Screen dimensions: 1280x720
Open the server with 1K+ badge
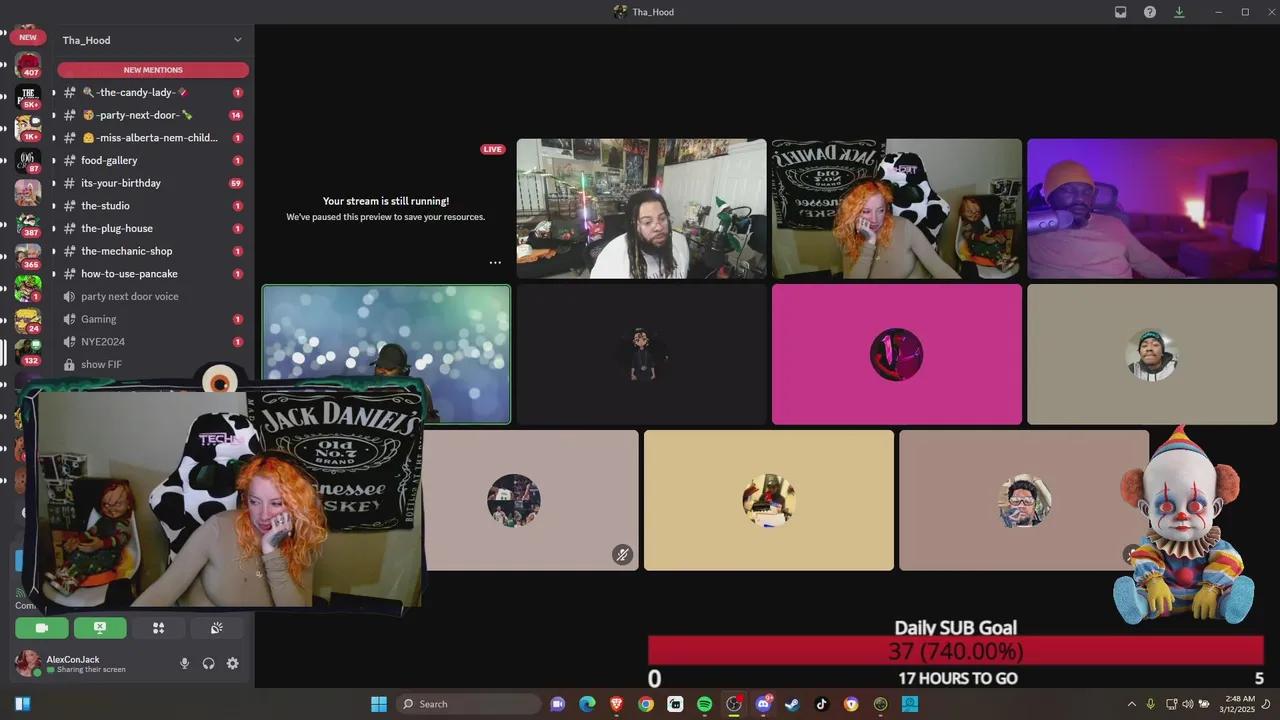28,128
